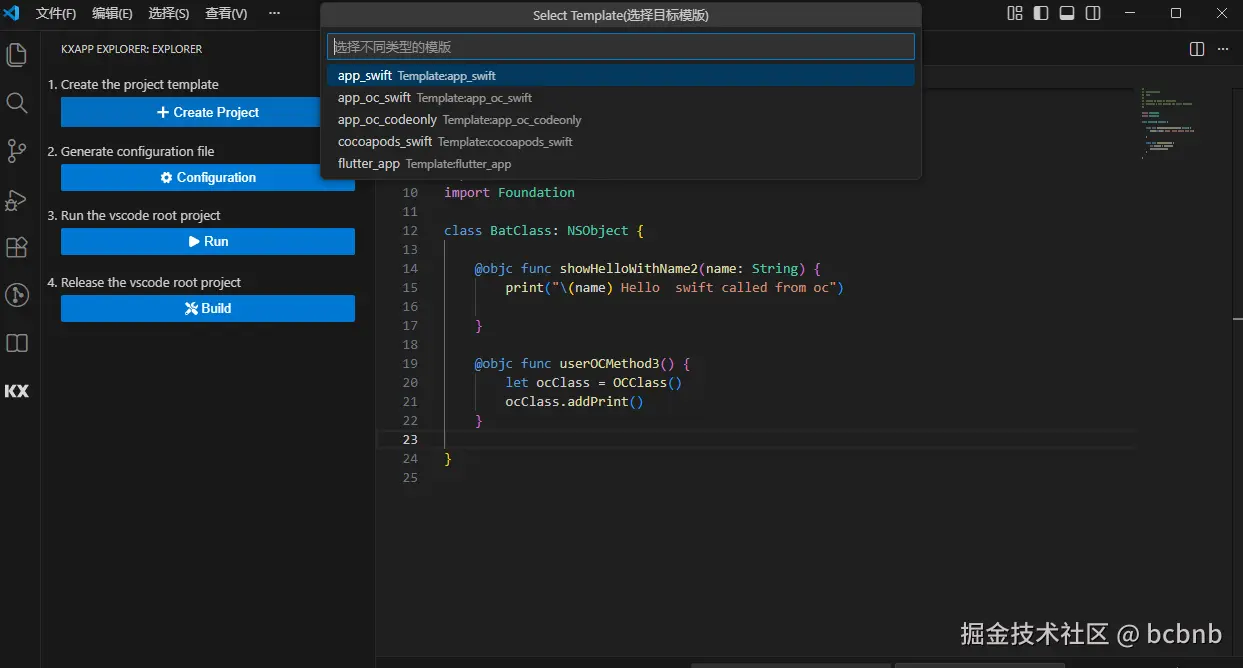The width and height of the screenshot is (1243, 668).
Task: Toggle the secondary side bar visibility
Action: 1093,14
